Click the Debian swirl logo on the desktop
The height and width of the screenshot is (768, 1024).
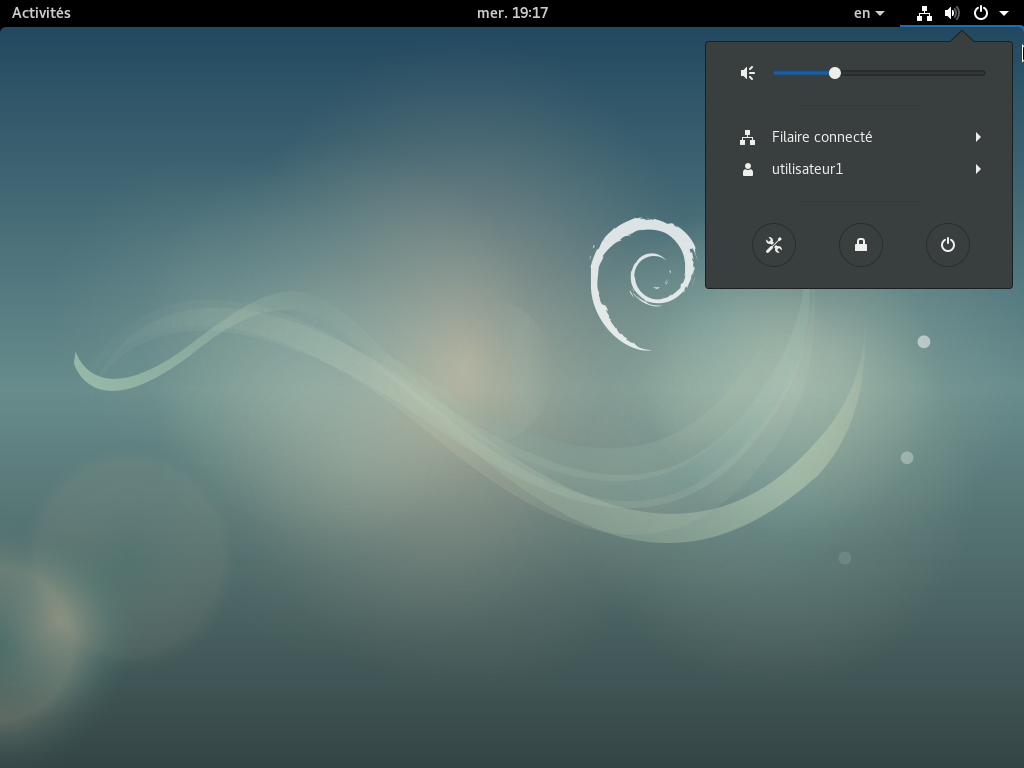[643, 283]
